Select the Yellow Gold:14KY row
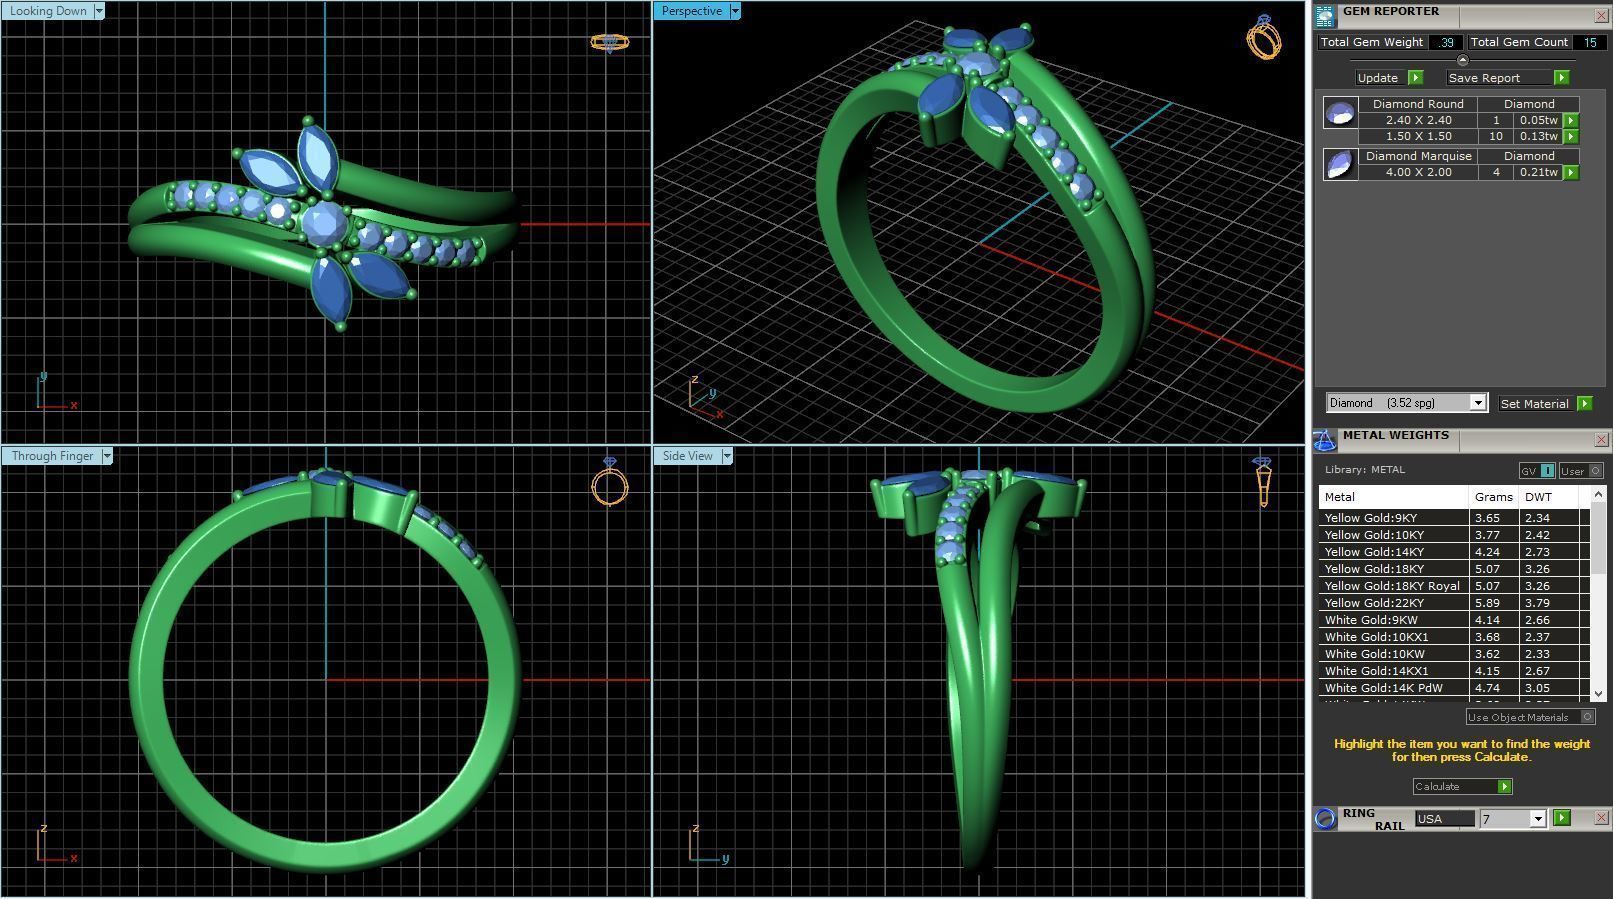The width and height of the screenshot is (1613, 899). pos(1453,552)
